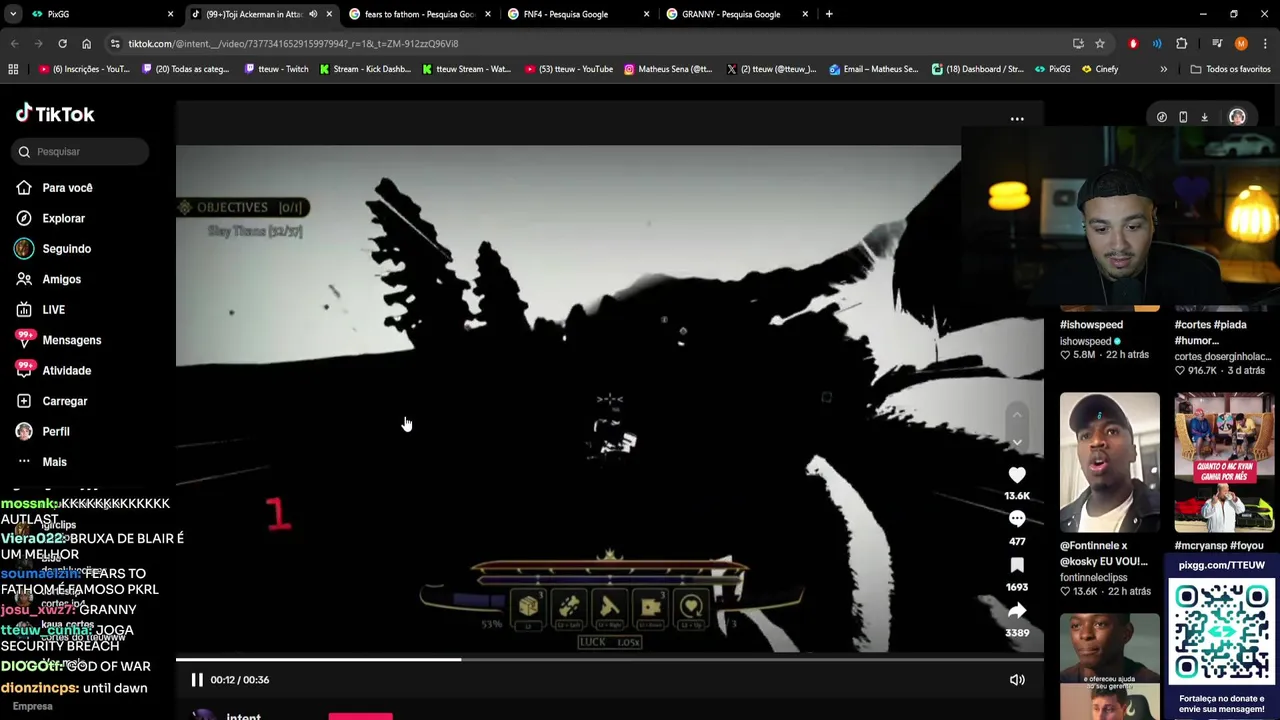The image size is (1280, 720).
Task: Show more bookmarks chevron
Action: (1163, 69)
